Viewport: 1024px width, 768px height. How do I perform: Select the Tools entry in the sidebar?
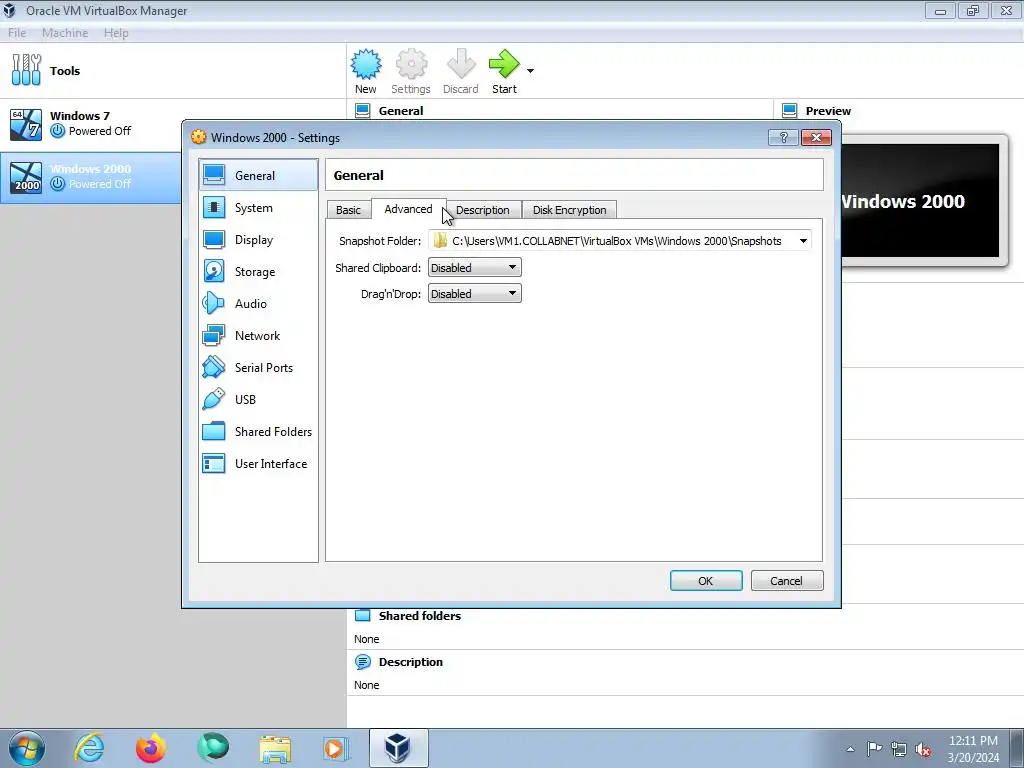172,71
